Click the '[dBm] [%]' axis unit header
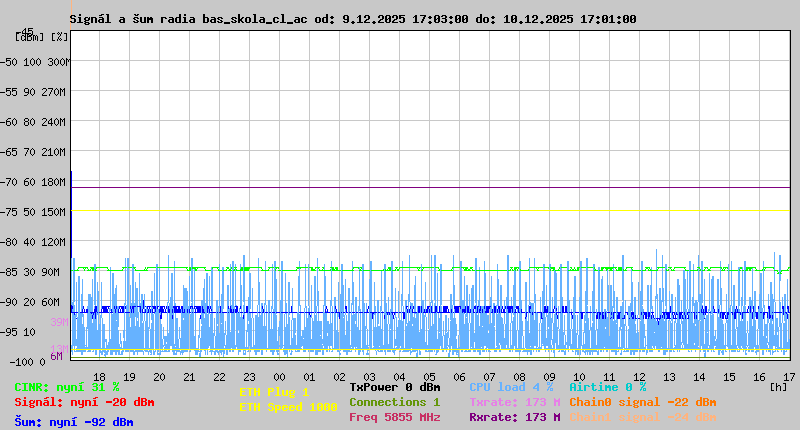The image size is (800, 430). (42, 37)
